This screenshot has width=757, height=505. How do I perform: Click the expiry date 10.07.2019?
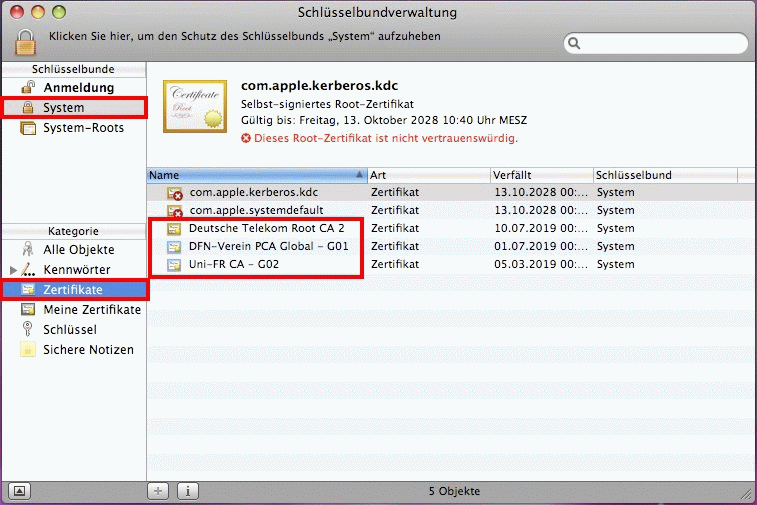tap(541, 228)
